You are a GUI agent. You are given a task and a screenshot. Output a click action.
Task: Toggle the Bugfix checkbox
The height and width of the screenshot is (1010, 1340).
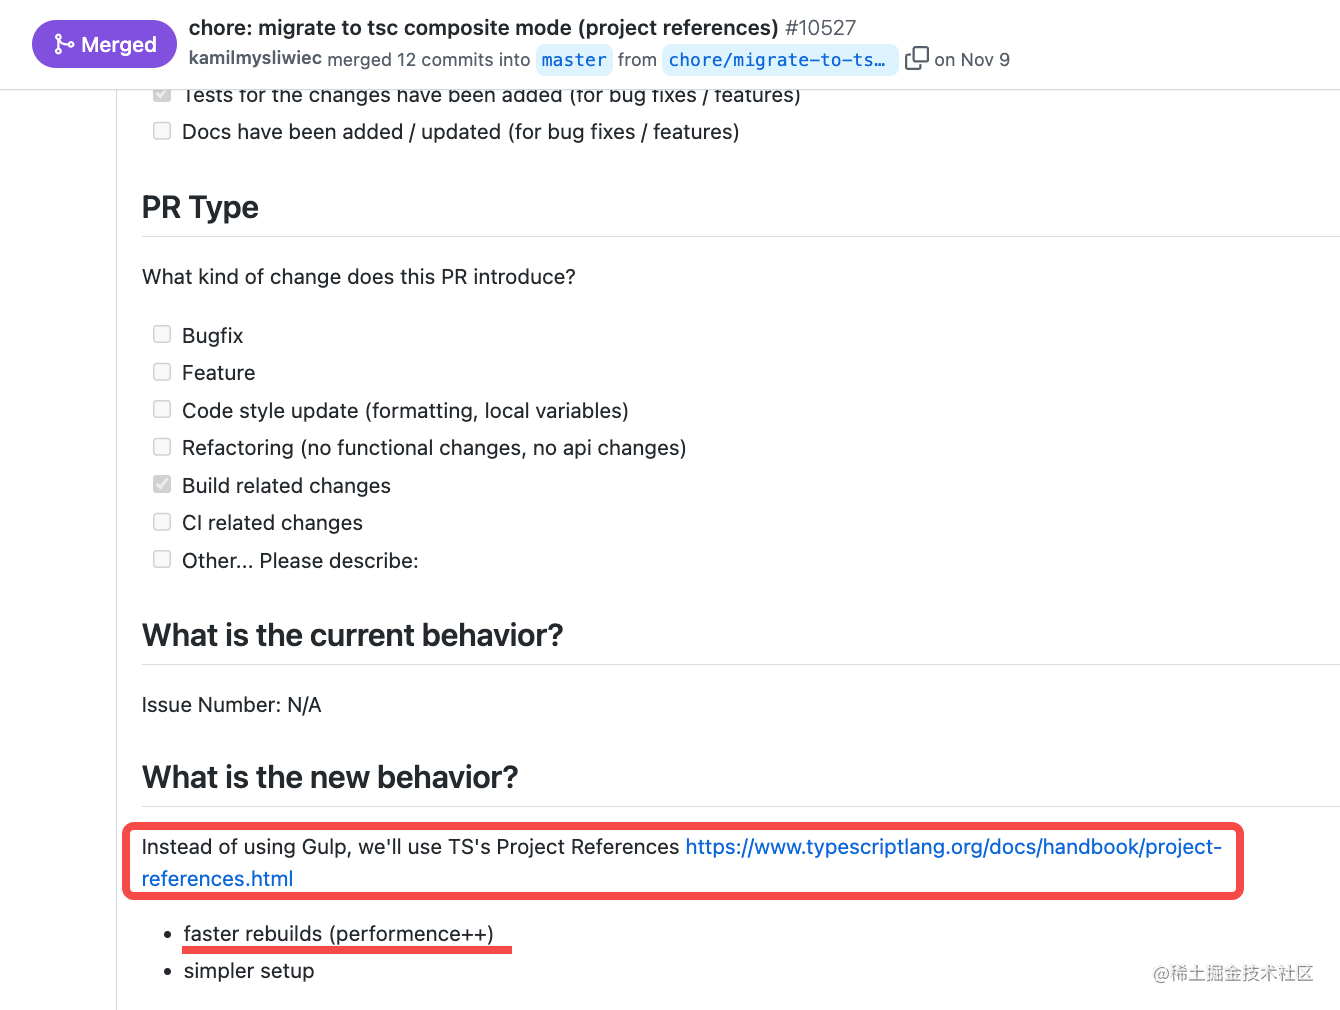coord(162,334)
